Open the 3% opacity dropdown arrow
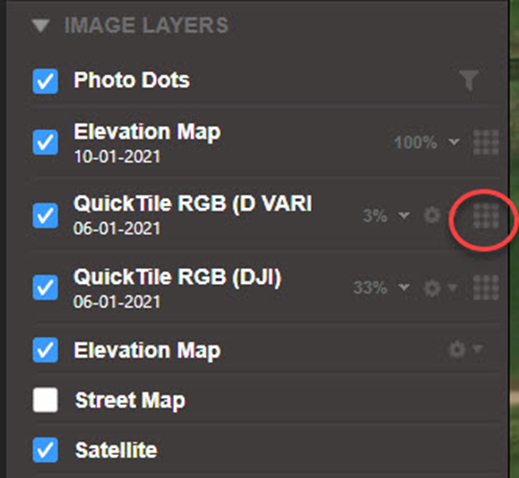Screen dimensions: 519x478 tap(404, 215)
